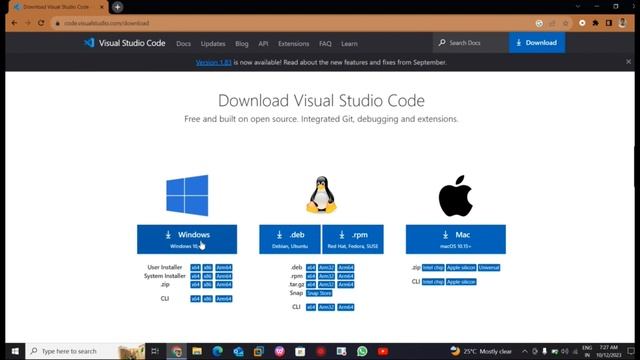Download the Mac build button
Screen dimensions: 640x360
coord(456,239)
